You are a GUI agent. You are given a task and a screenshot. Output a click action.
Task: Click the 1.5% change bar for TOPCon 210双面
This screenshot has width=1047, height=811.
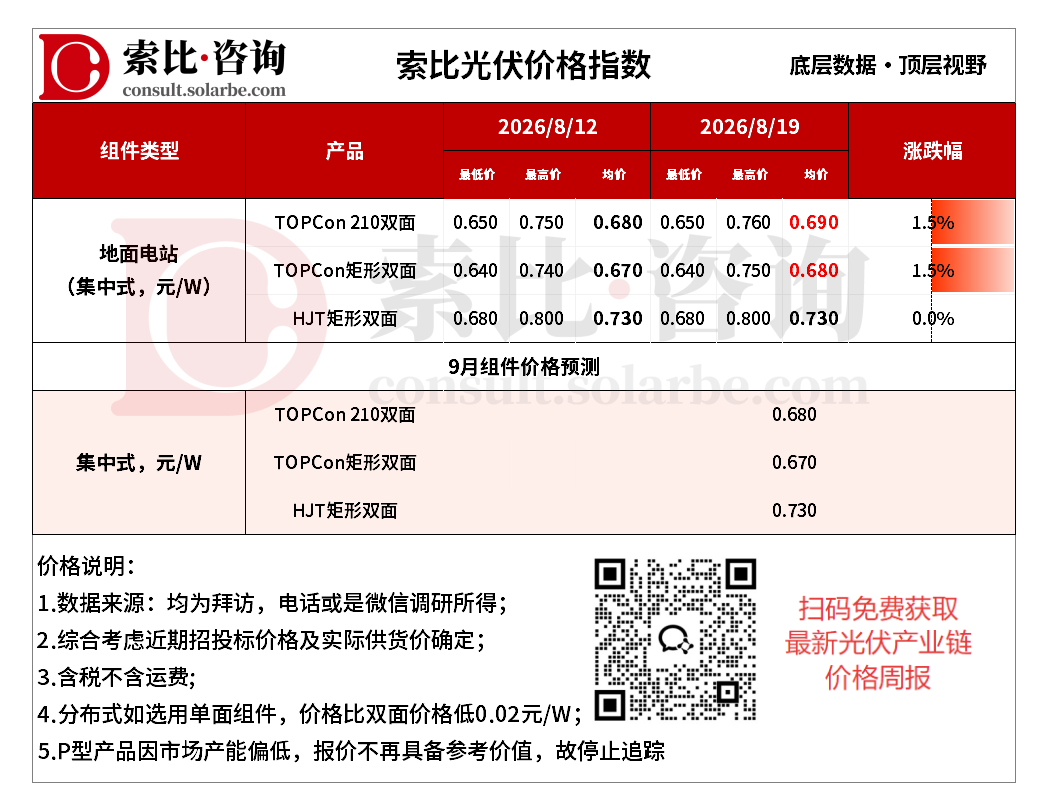click(x=972, y=223)
